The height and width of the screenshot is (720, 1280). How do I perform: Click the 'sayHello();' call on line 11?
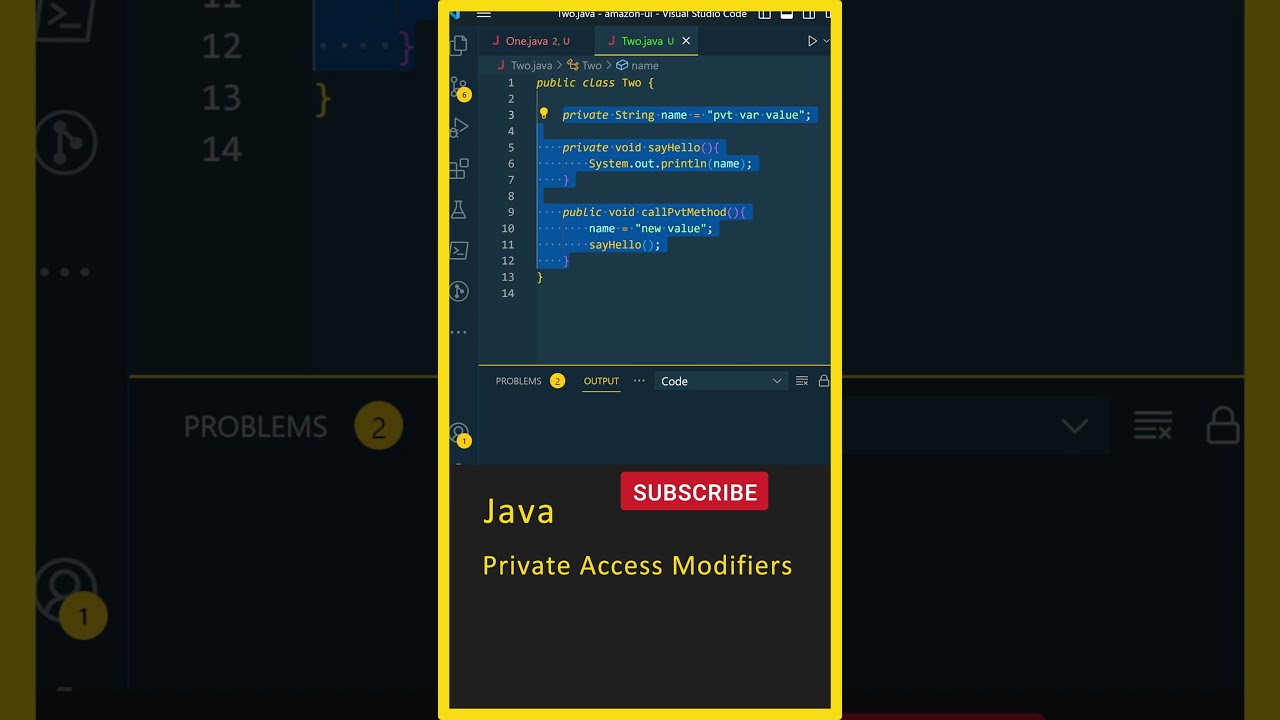(x=625, y=244)
